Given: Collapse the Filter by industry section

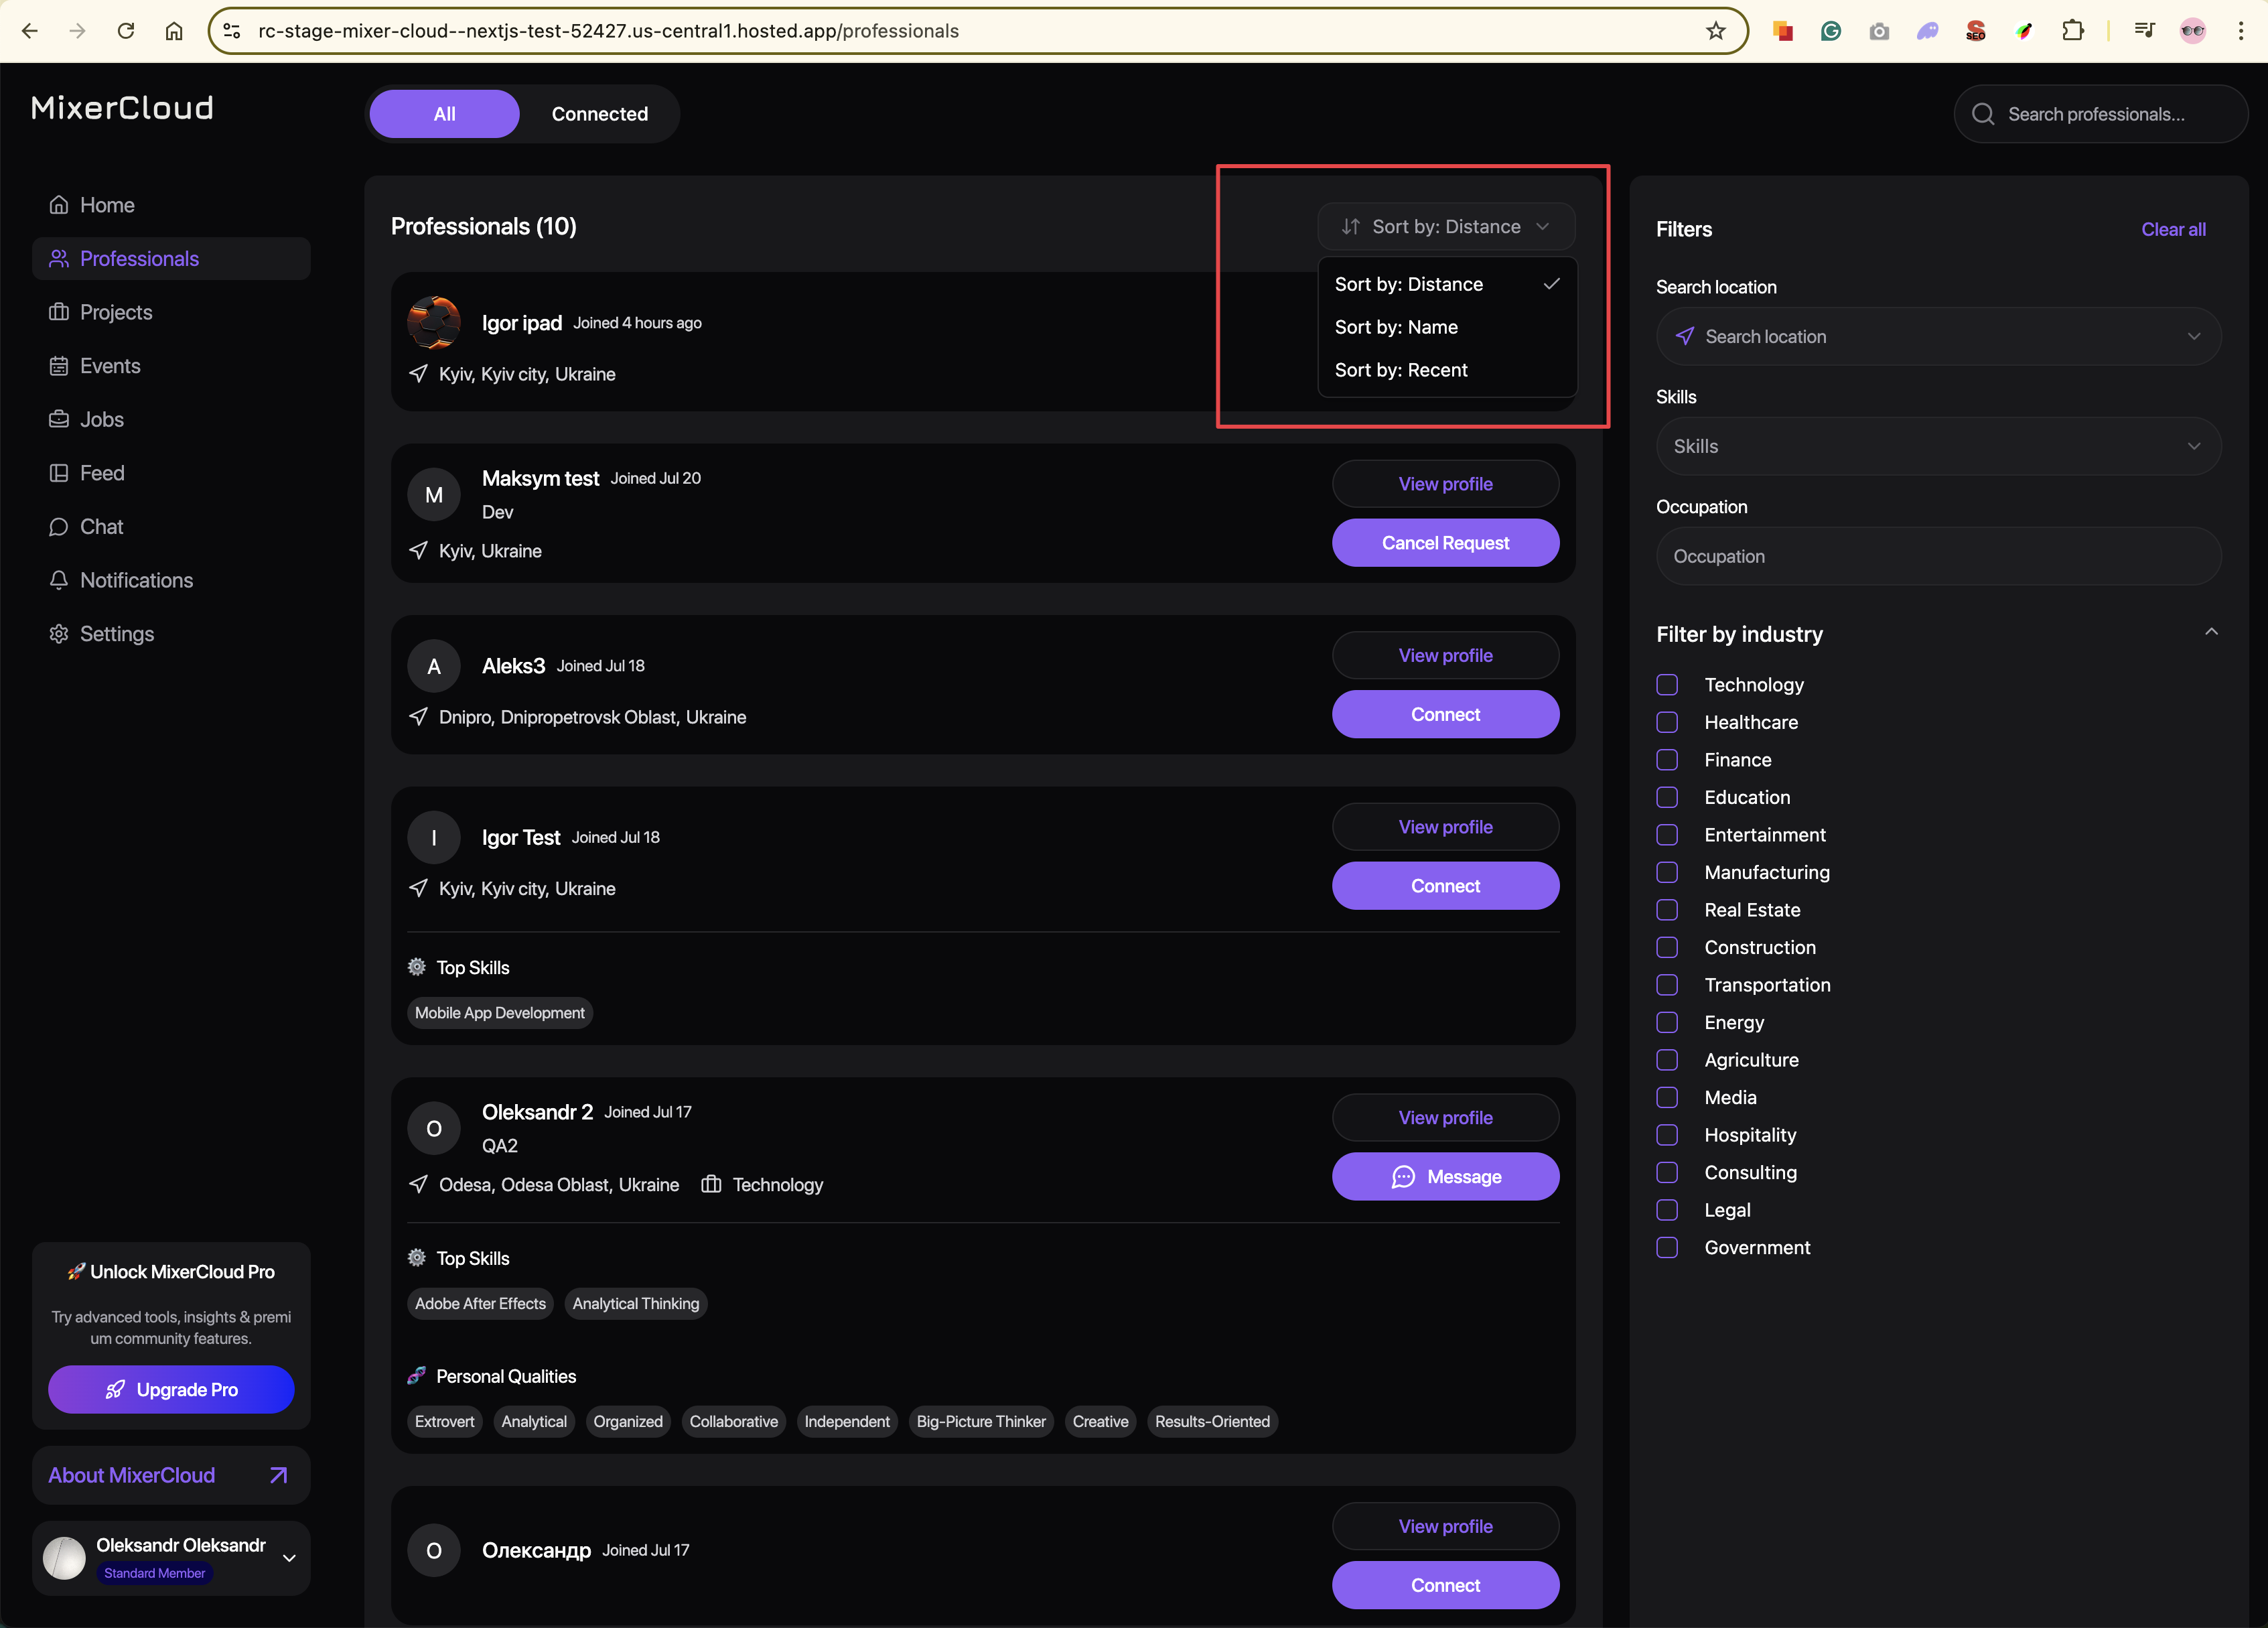Looking at the screenshot, I should (2211, 632).
